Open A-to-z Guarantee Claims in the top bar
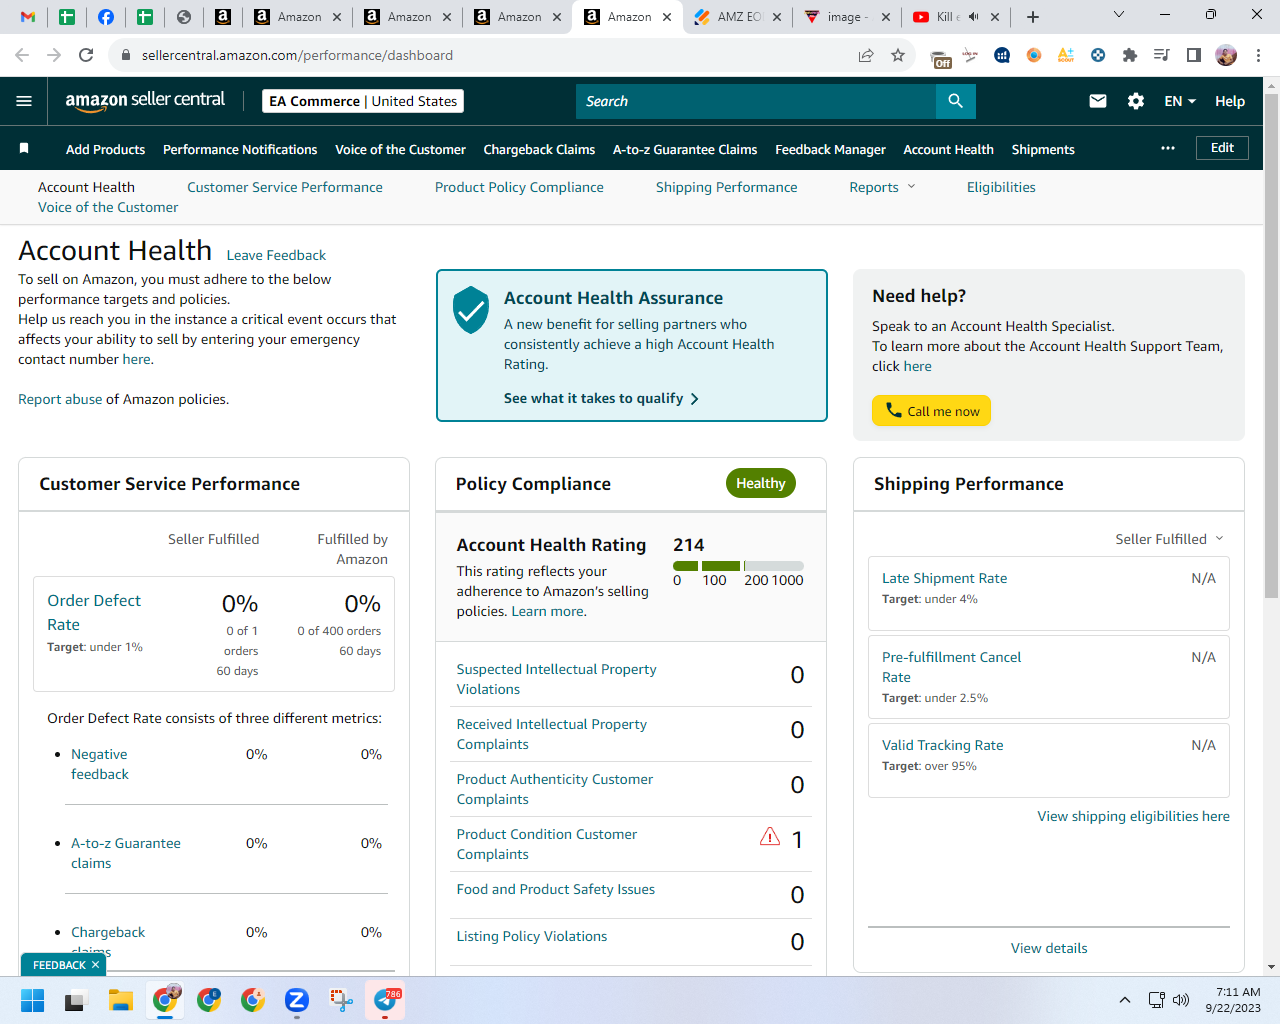This screenshot has height=1024, width=1280. point(685,149)
